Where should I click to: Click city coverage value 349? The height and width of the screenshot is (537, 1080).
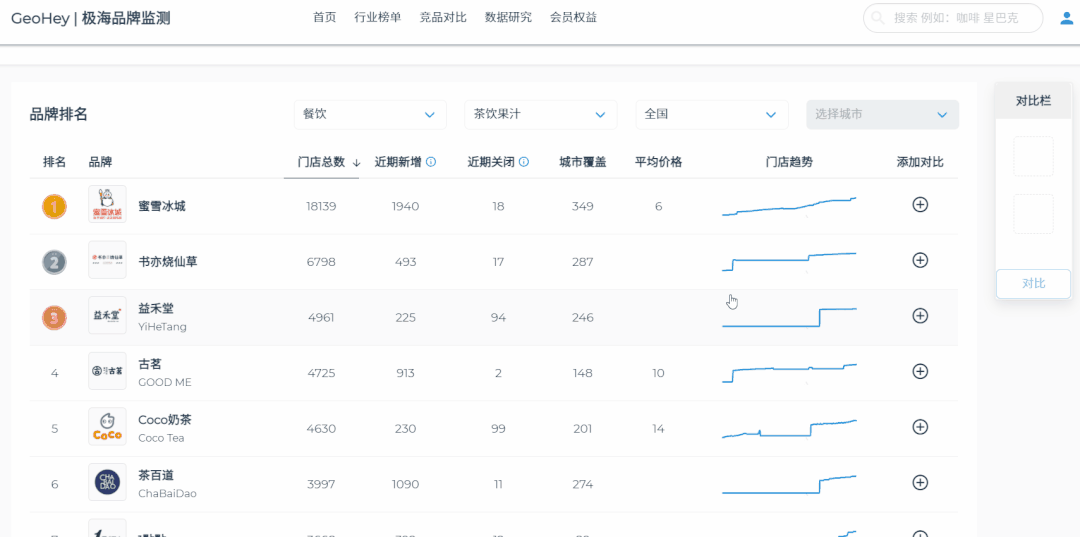coord(583,206)
